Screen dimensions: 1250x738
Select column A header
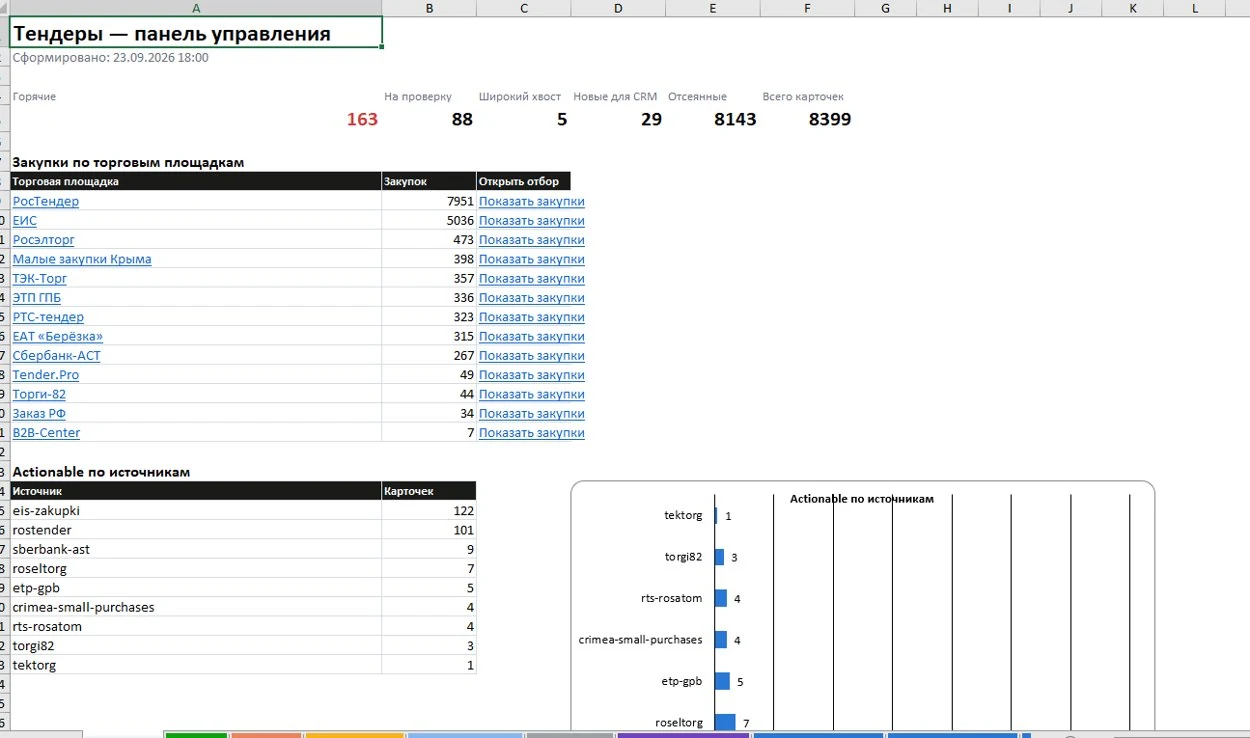point(196,8)
